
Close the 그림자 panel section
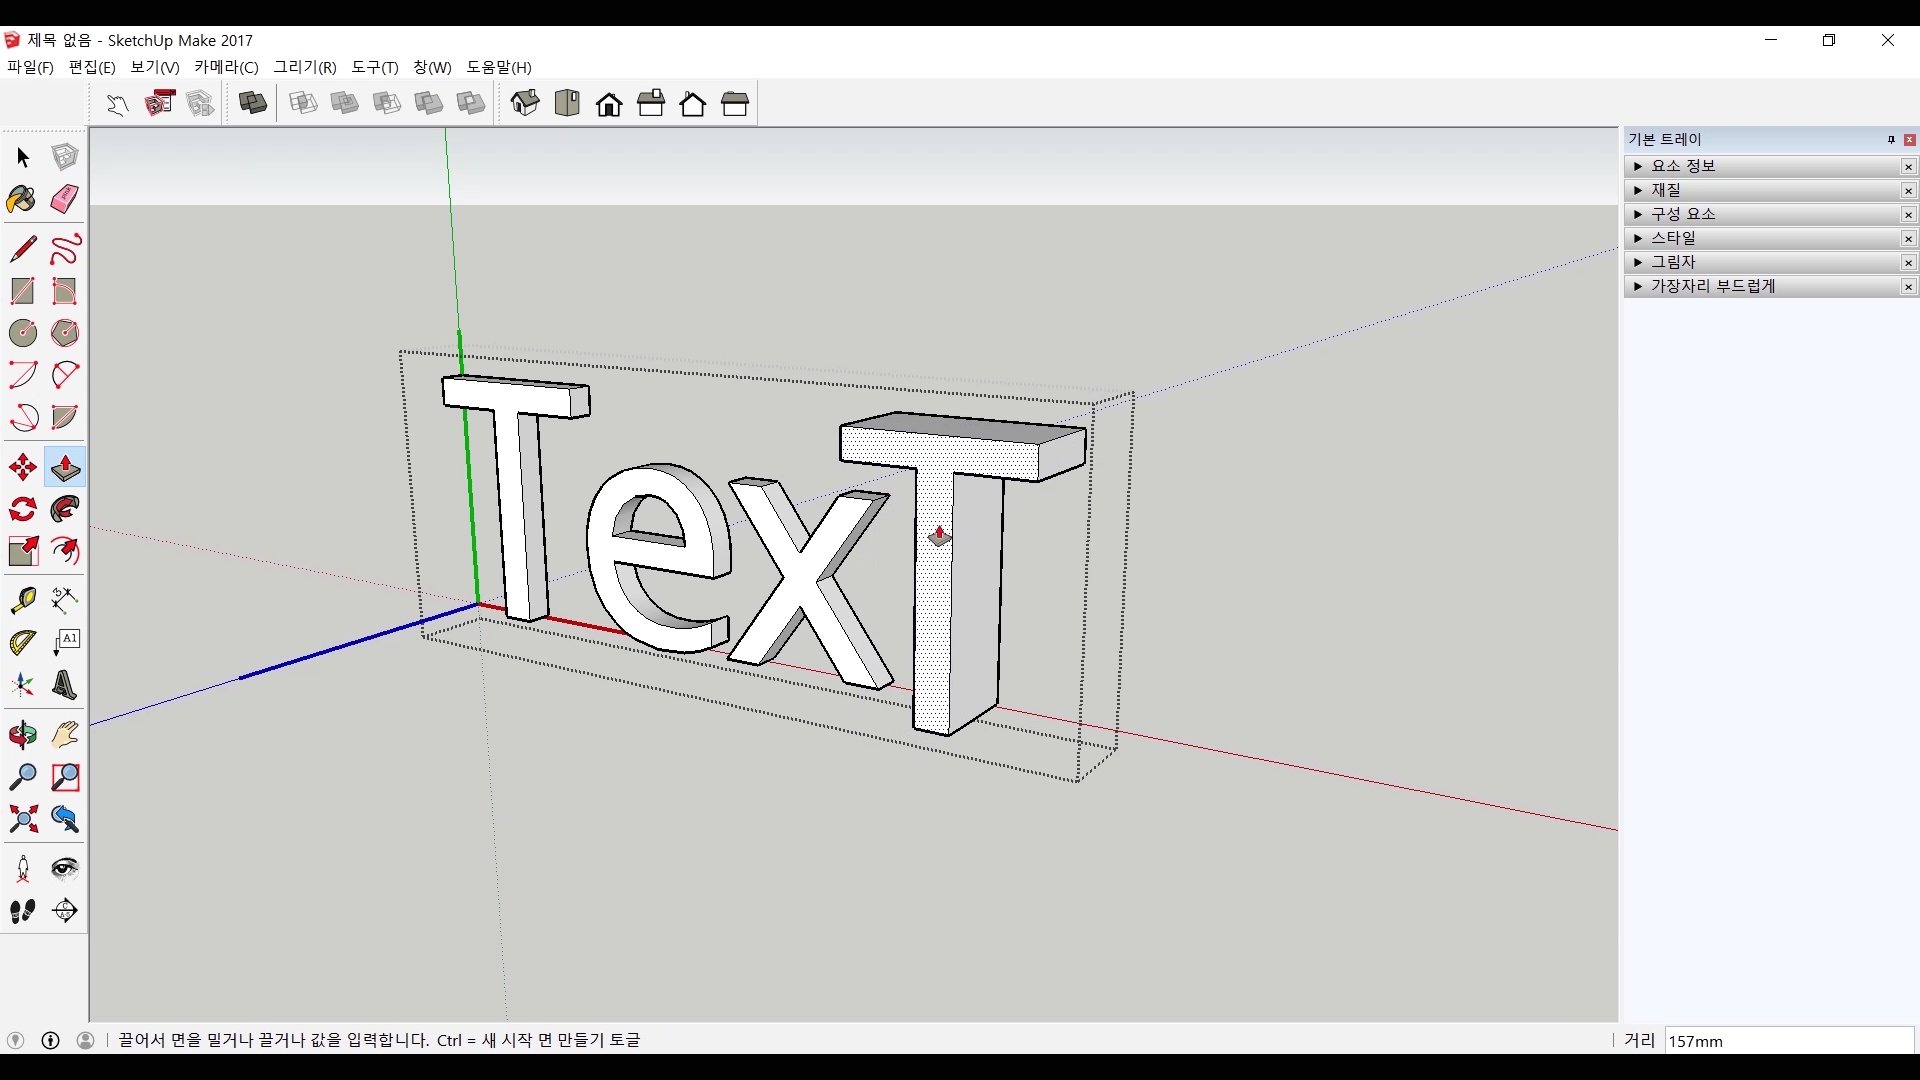(x=1908, y=262)
